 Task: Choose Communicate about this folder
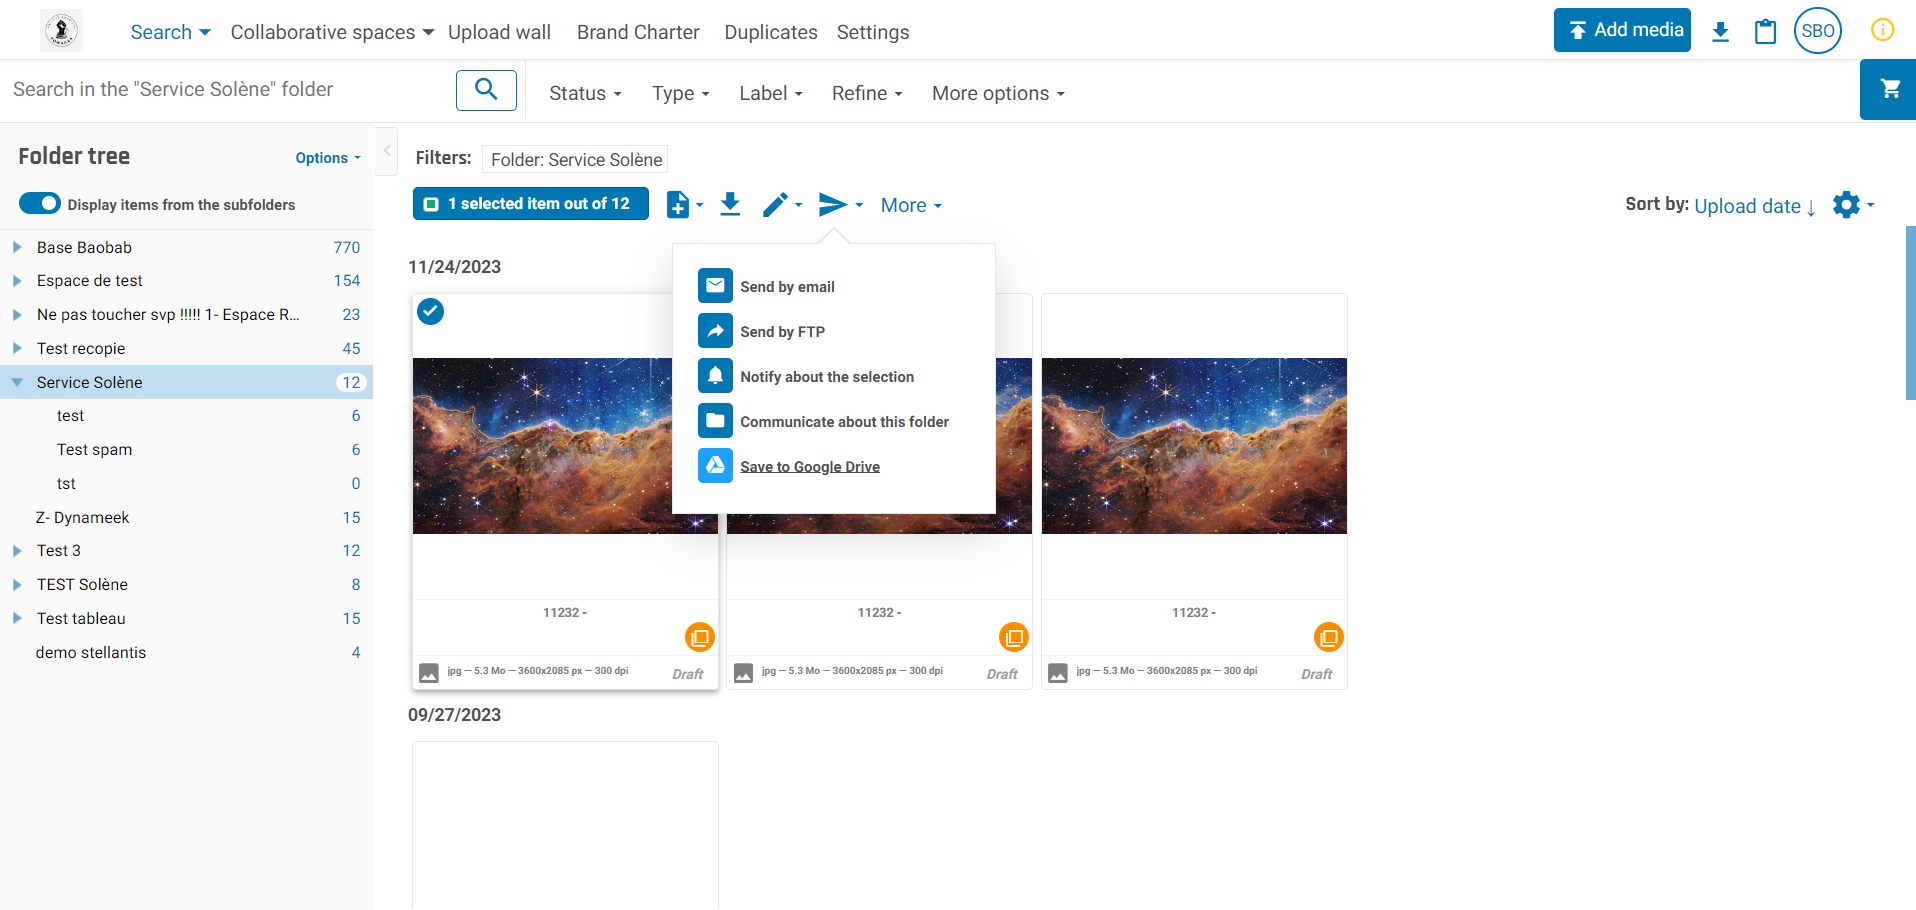(844, 422)
